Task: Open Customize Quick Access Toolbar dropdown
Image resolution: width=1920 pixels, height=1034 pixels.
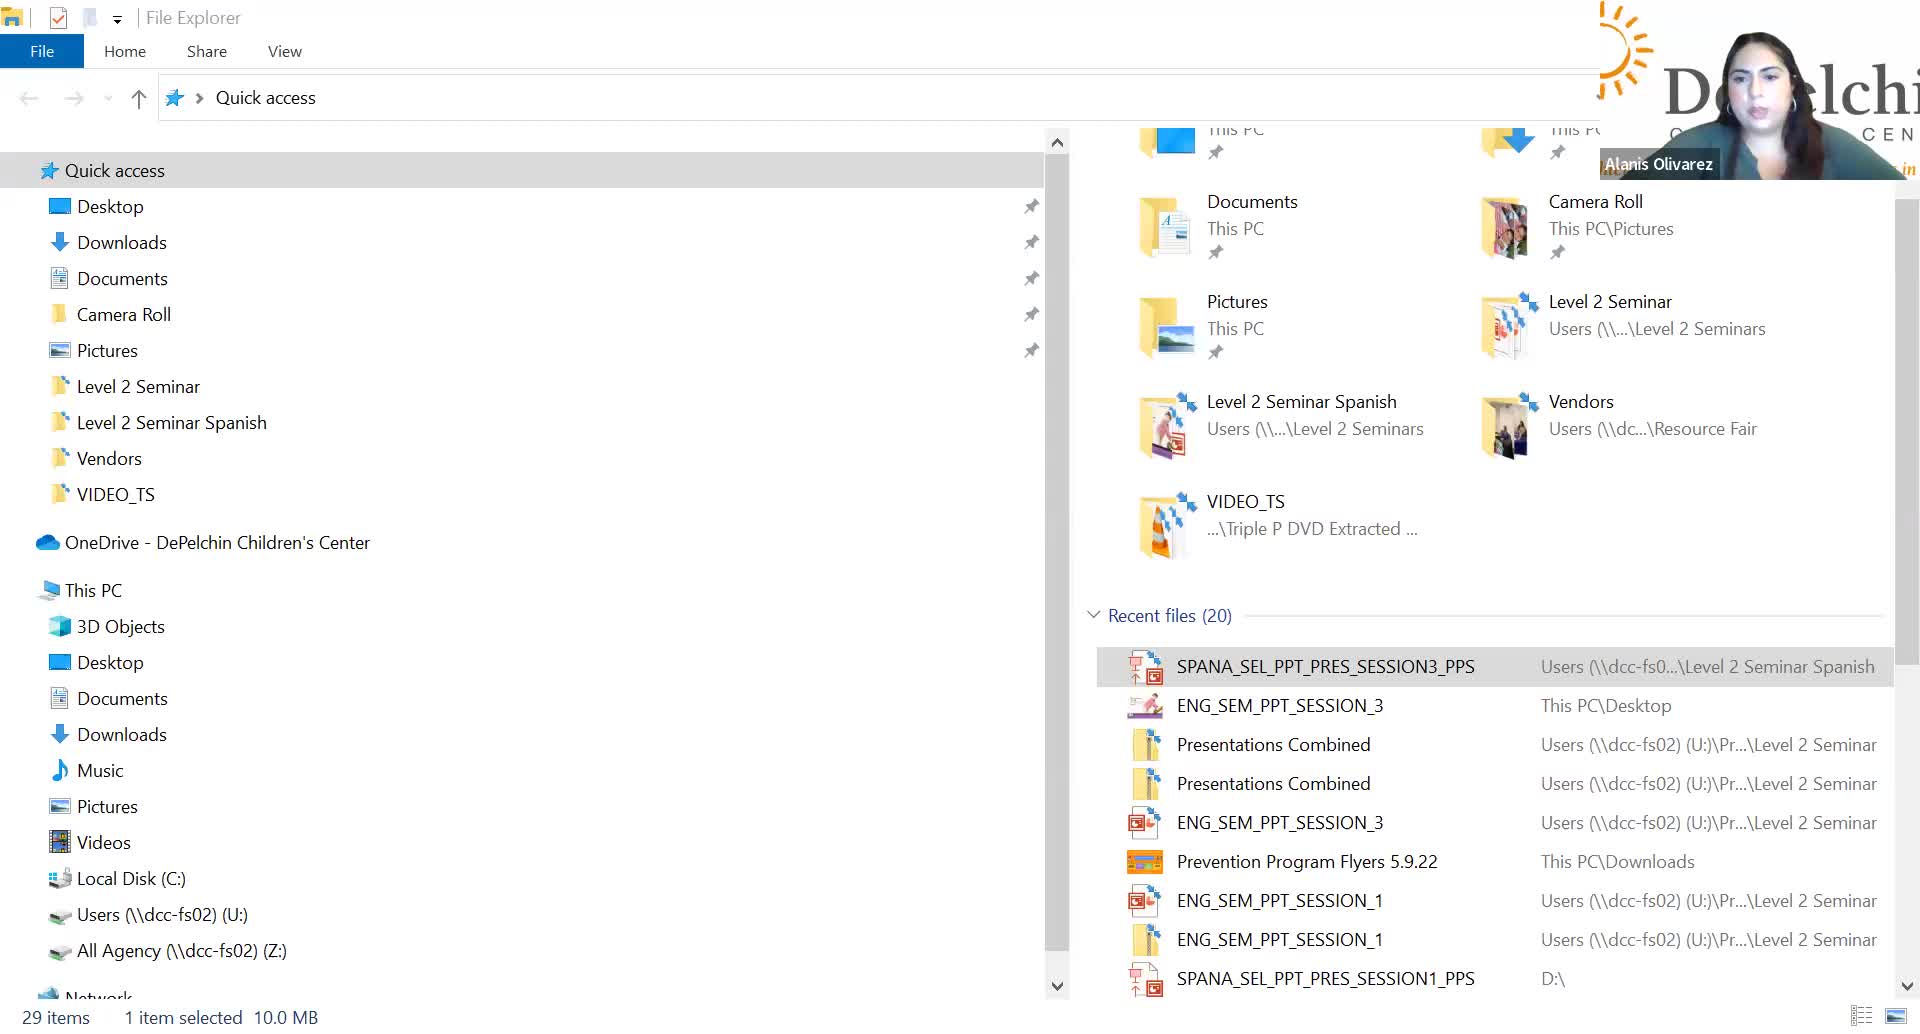Action: click(x=117, y=19)
